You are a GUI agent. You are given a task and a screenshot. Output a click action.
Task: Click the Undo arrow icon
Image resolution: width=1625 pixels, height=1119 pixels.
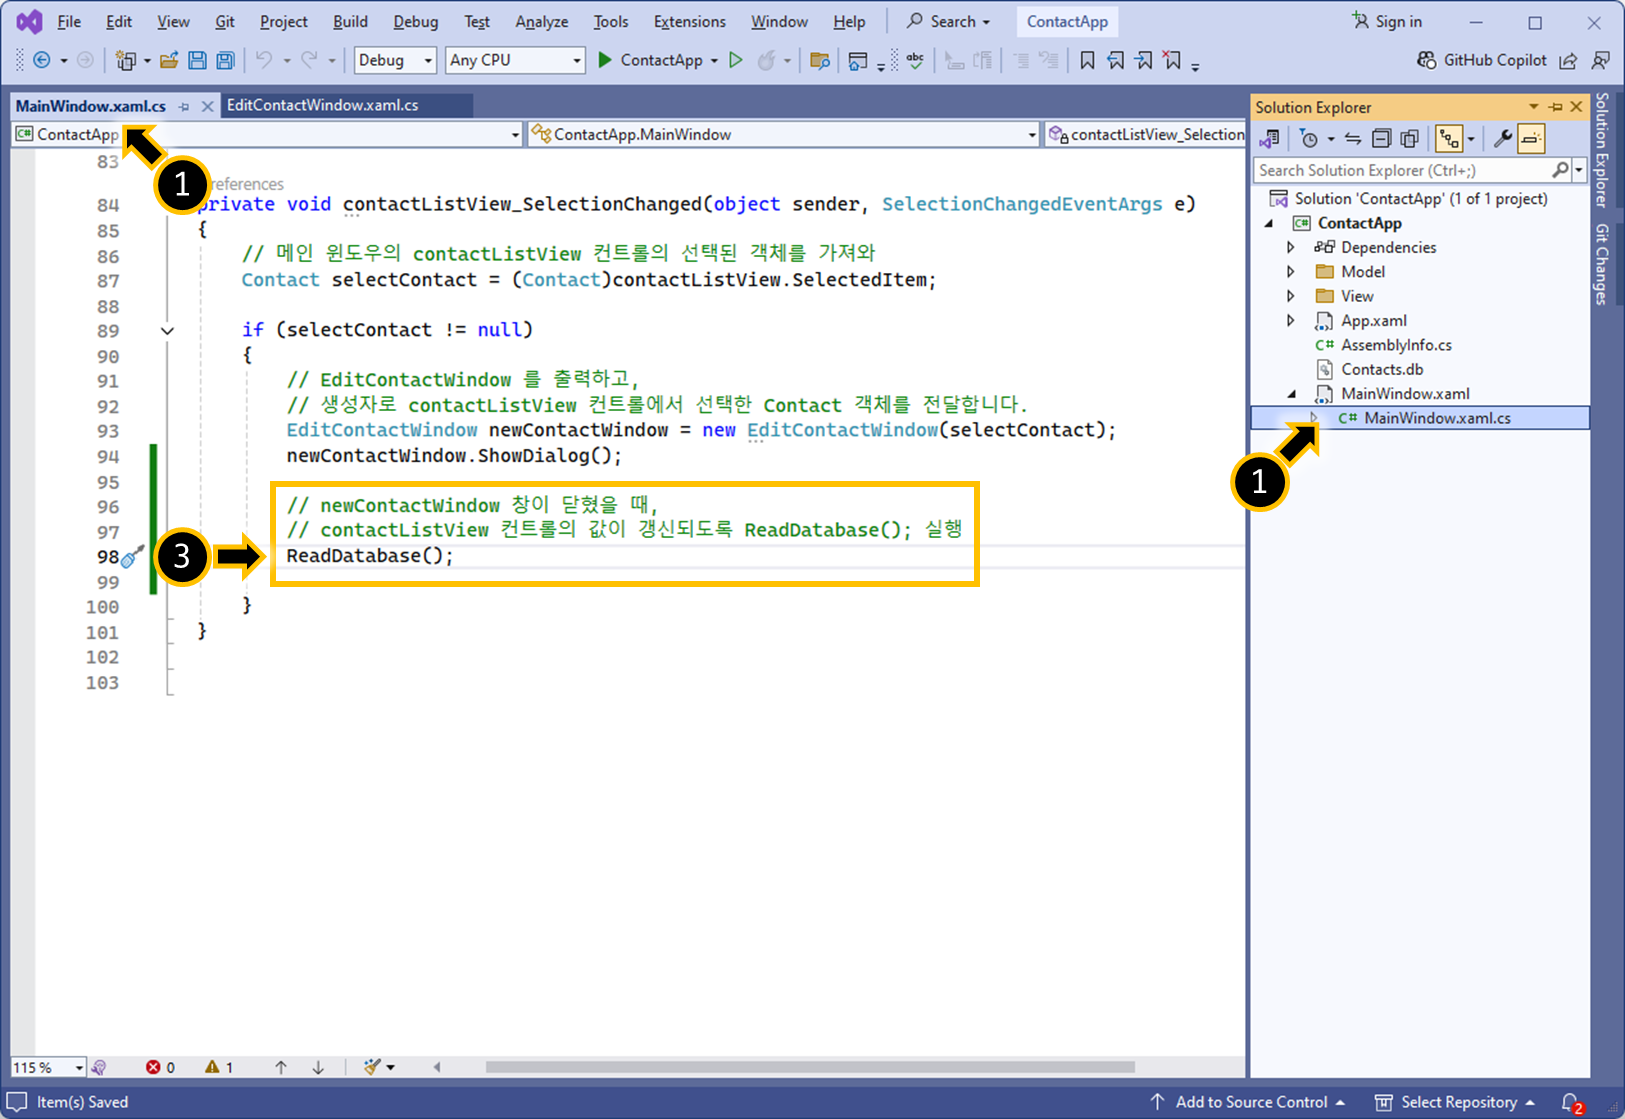pyautogui.click(x=264, y=61)
